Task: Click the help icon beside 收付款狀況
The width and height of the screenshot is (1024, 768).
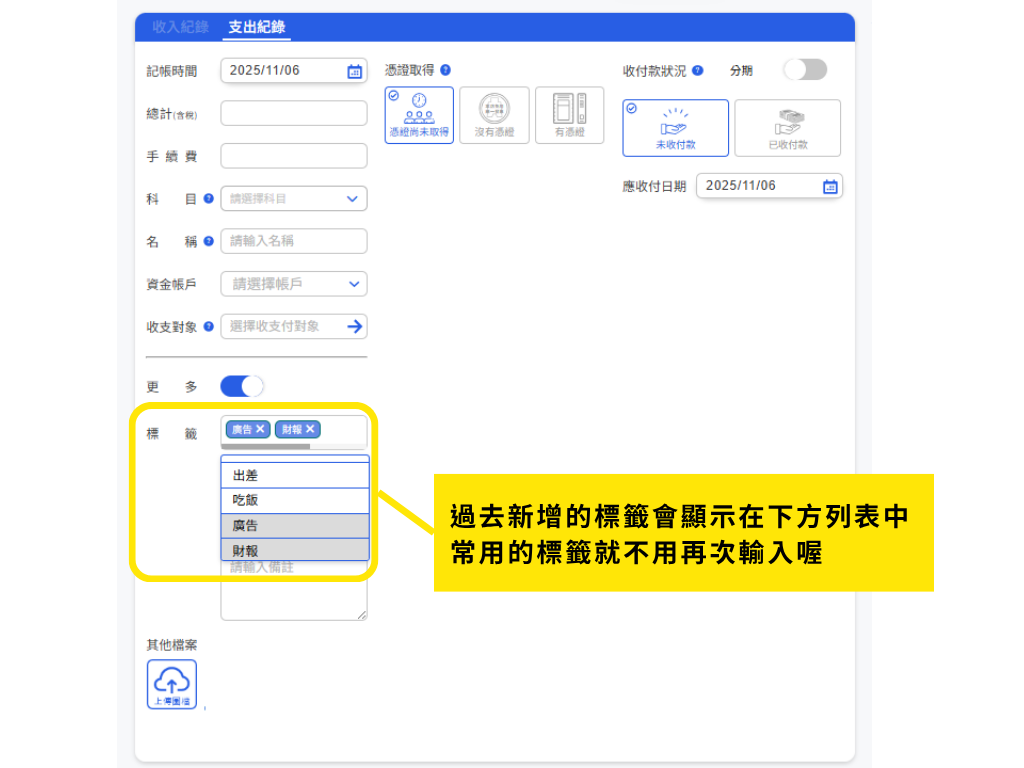Action: [698, 71]
